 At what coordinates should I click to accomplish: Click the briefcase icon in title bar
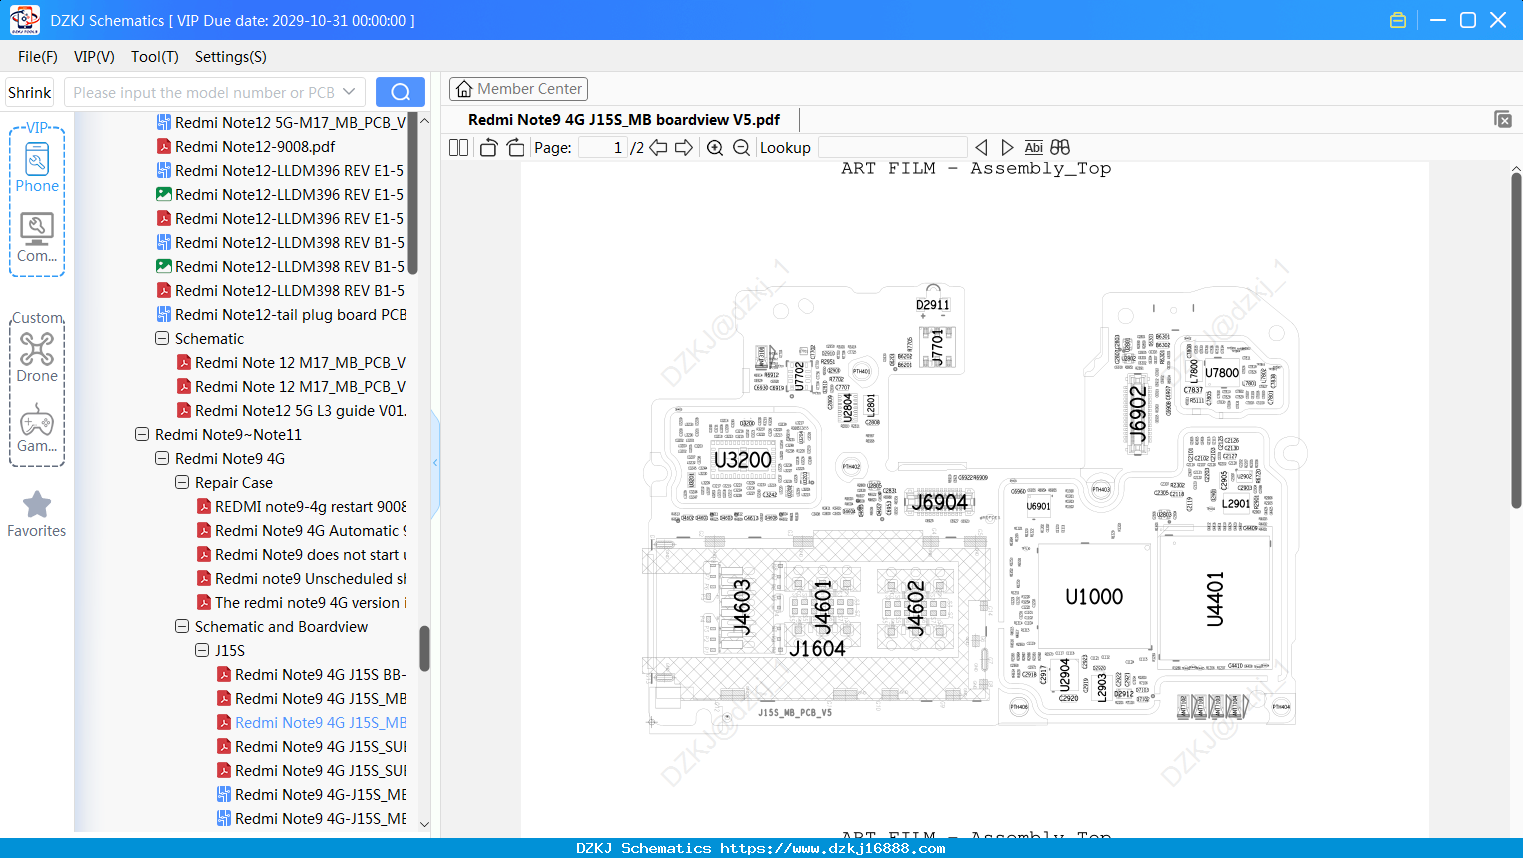click(x=1398, y=20)
